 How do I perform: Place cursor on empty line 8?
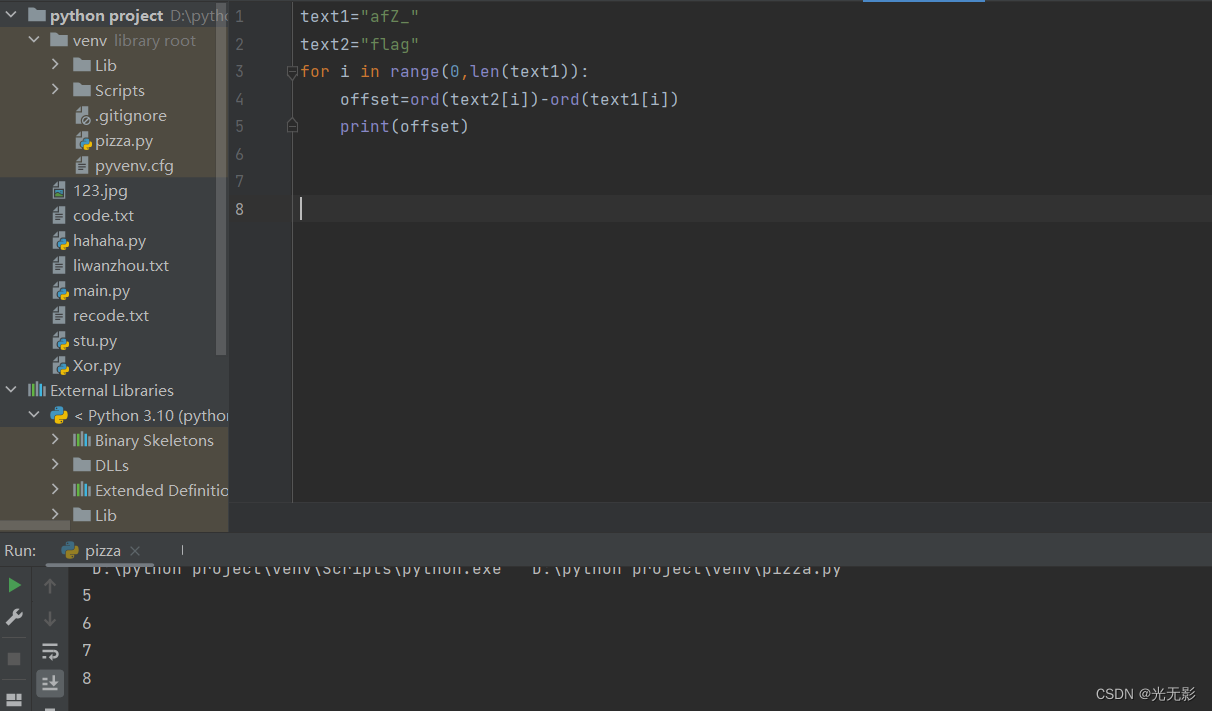750,208
